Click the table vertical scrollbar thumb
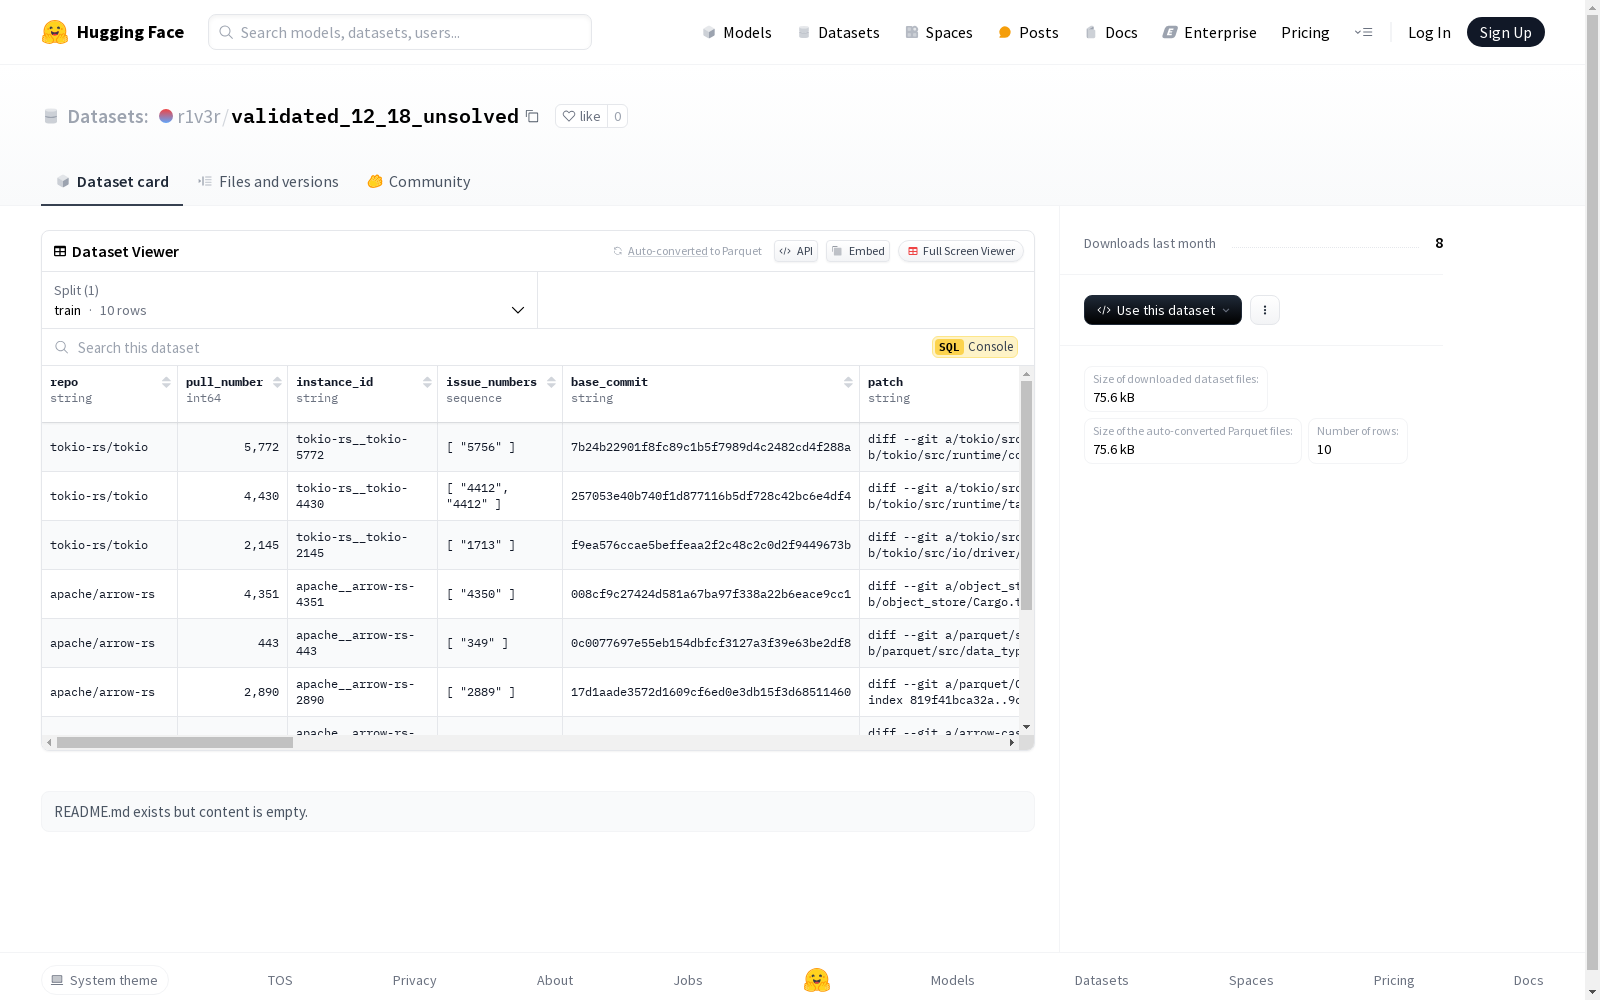Image resolution: width=1600 pixels, height=1000 pixels. click(x=1026, y=495)
